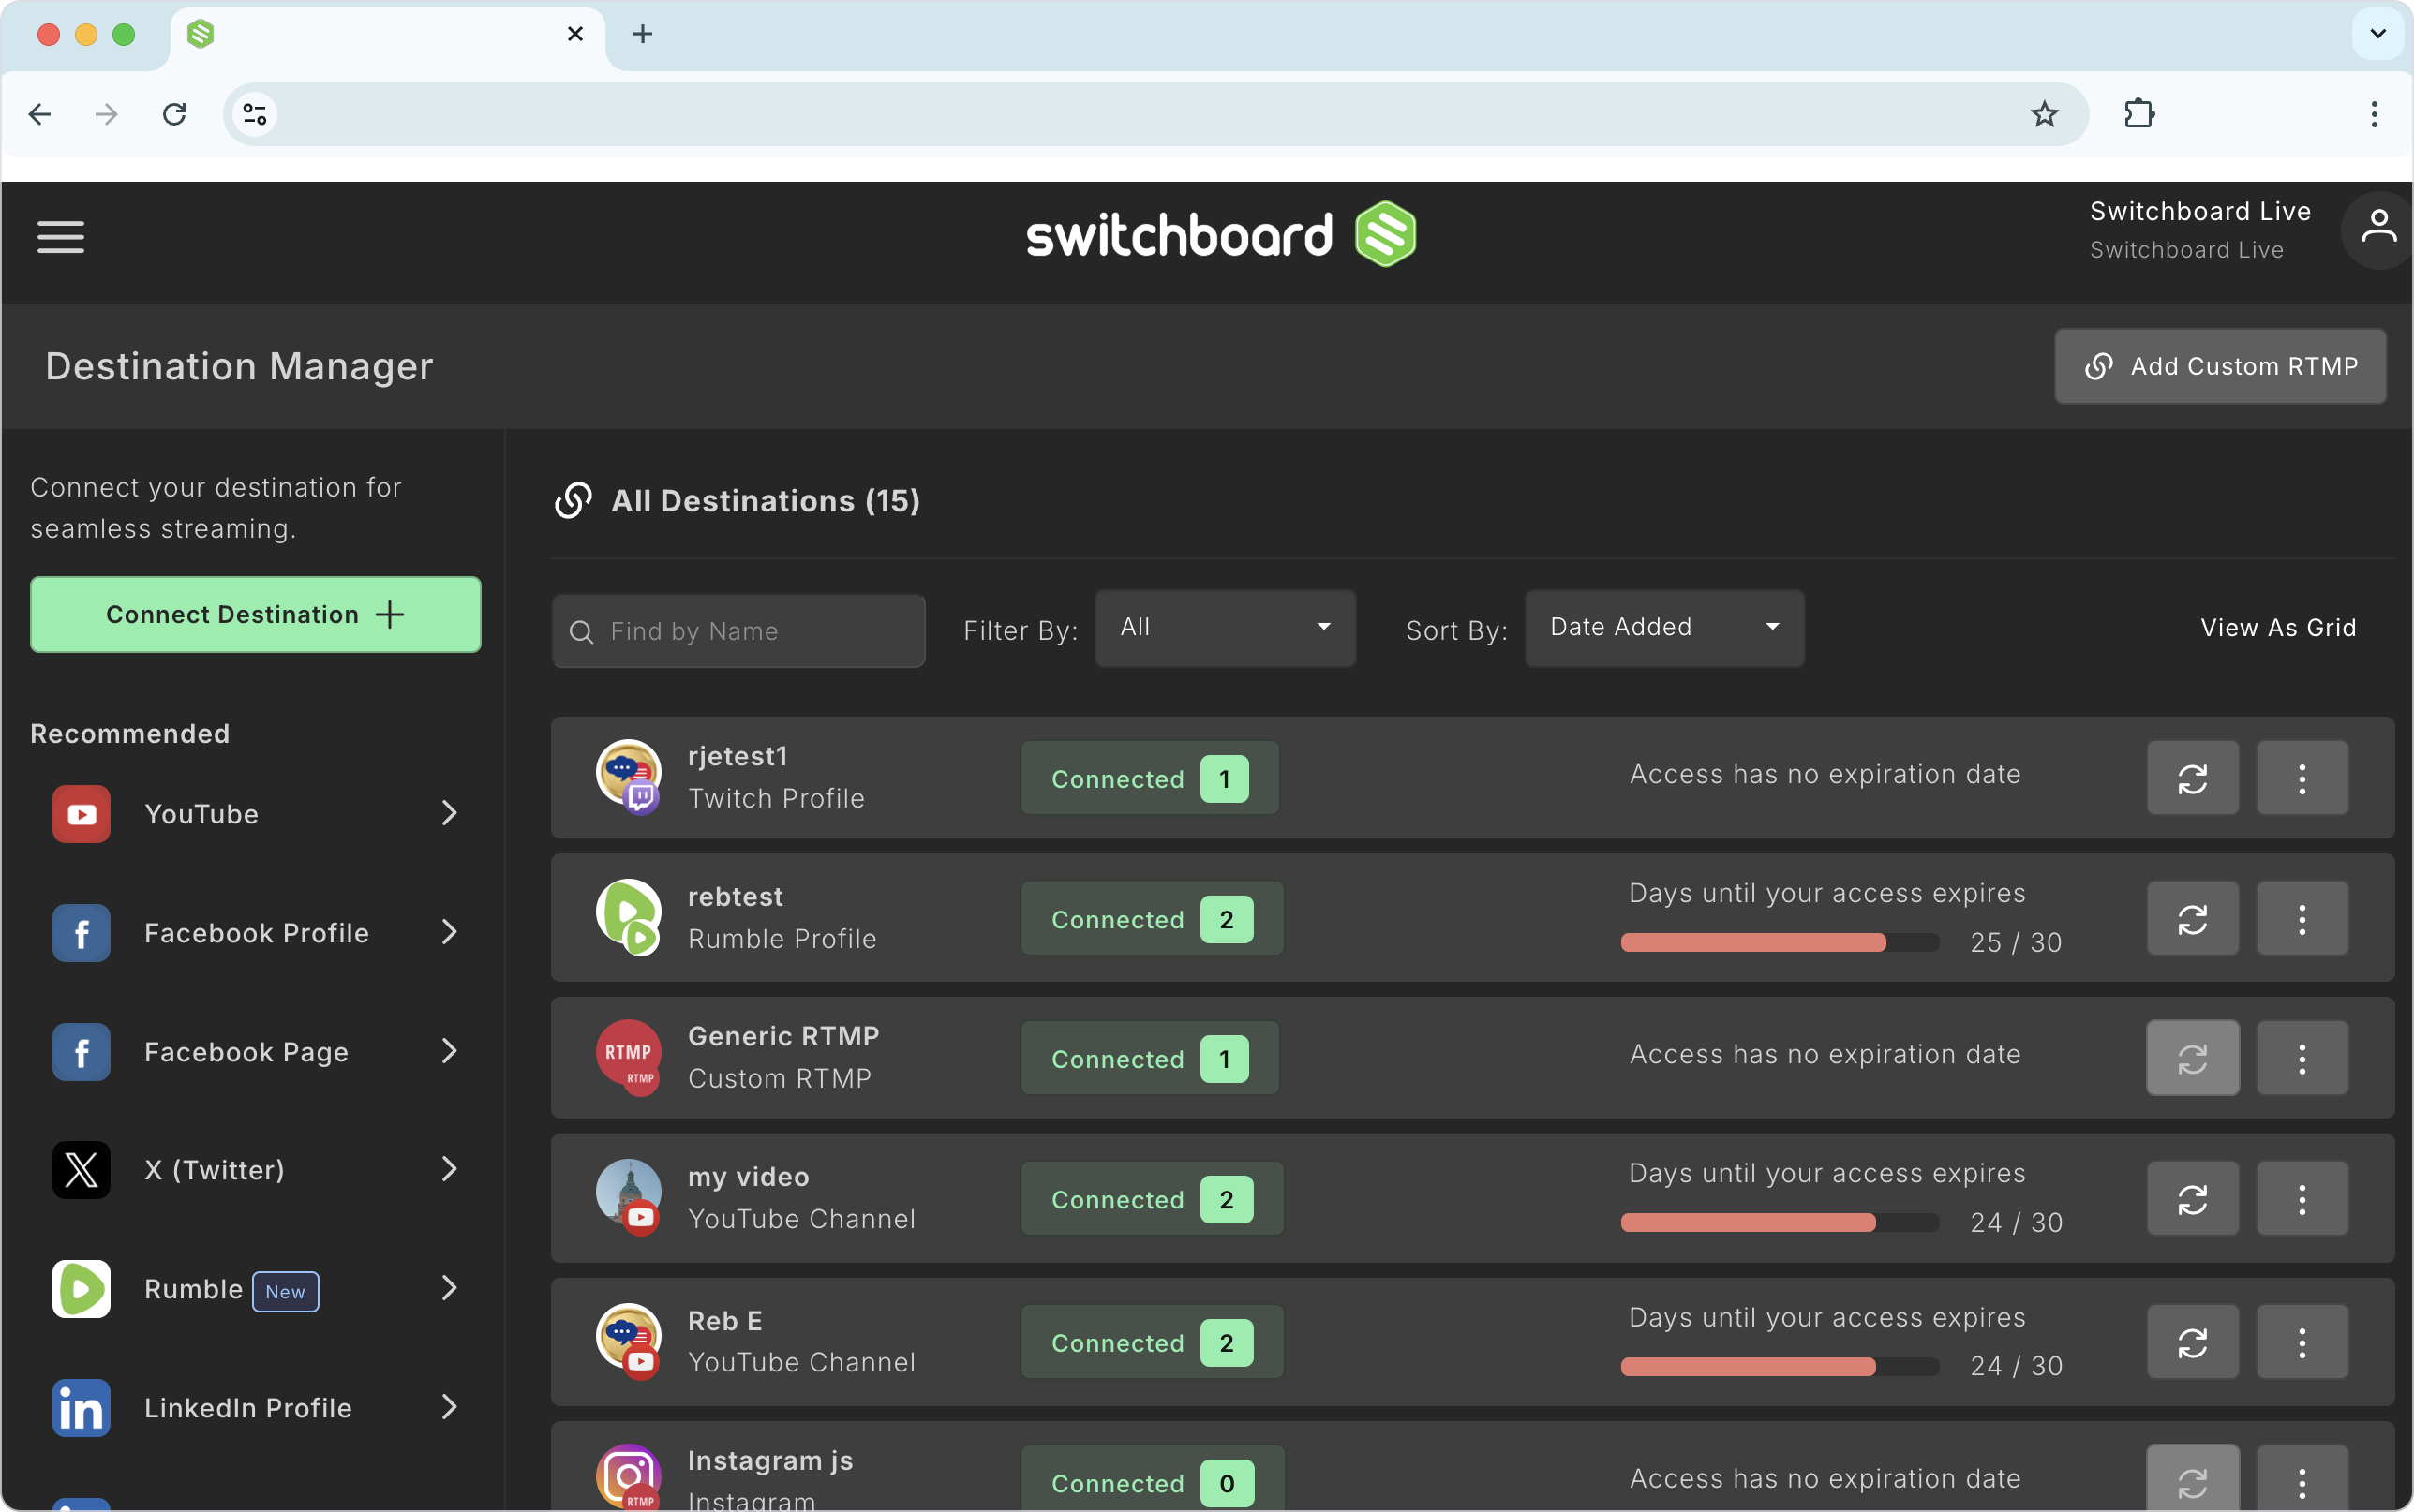This screenshot has height=1512, width=2414.
Task: Open the Filter By dropdown
Action: [x=1225, y=628]
